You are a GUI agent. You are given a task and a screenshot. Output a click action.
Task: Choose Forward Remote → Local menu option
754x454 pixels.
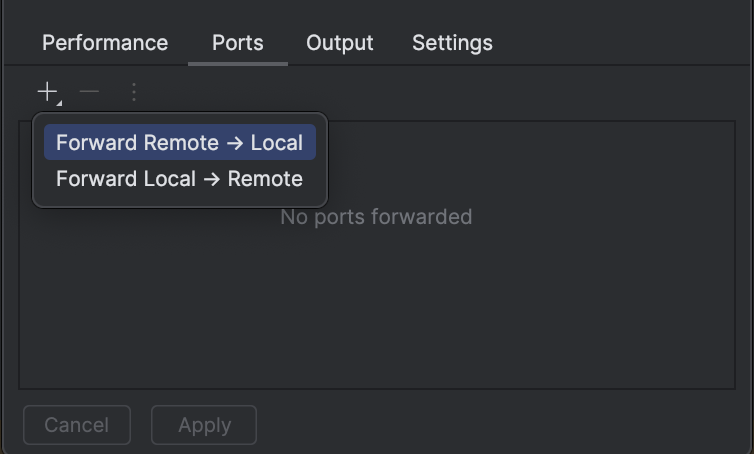(x=180, y=142)
